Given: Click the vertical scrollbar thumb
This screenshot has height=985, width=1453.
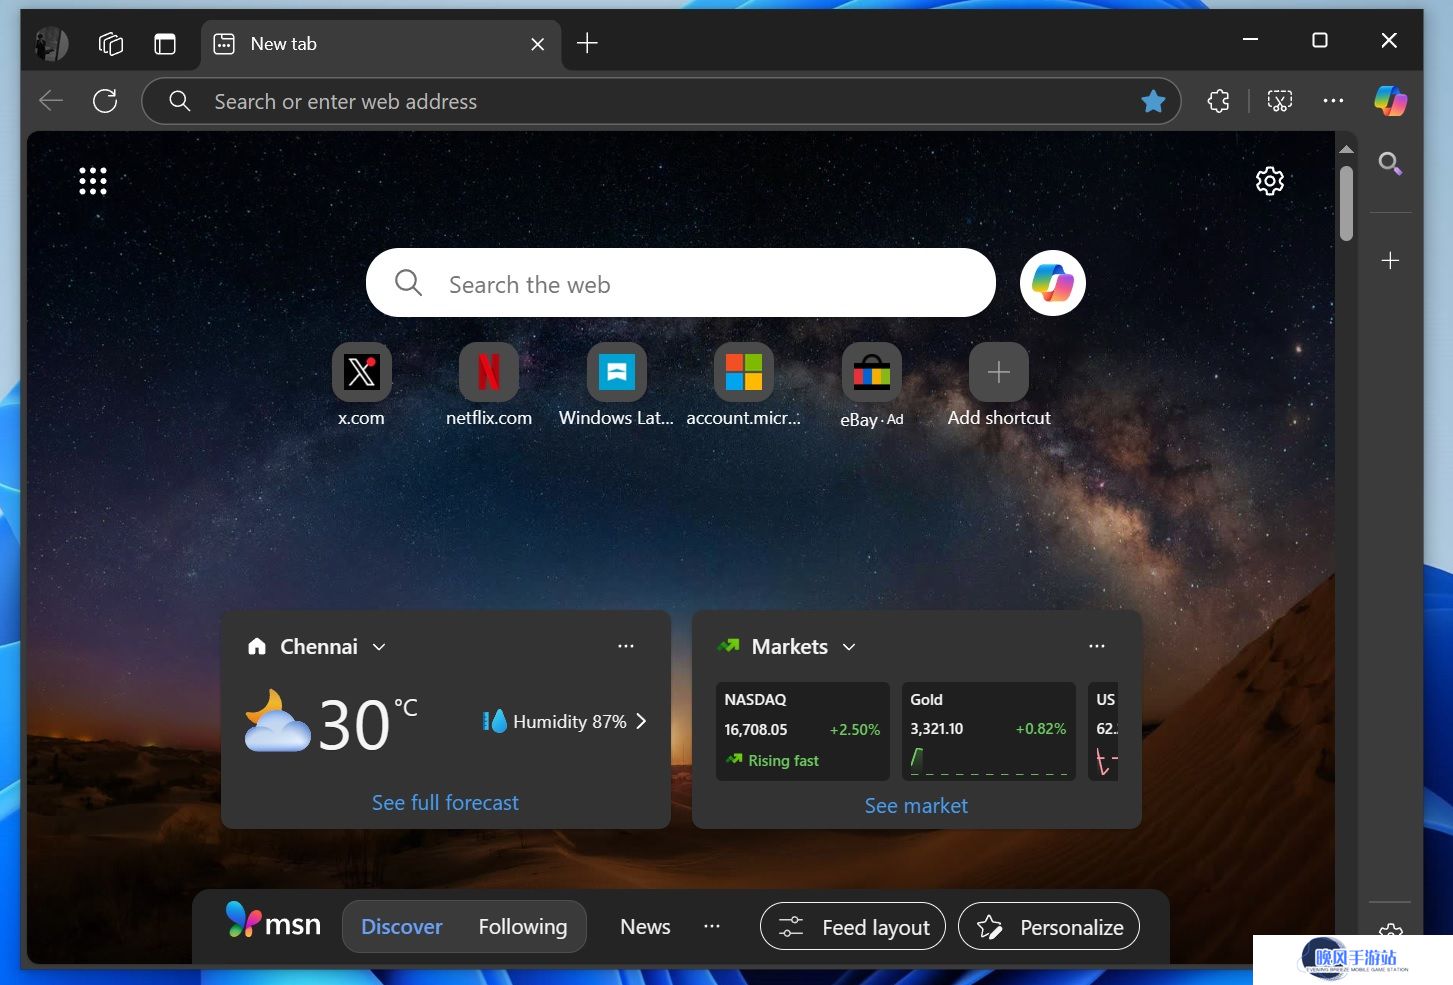Looking at the screenshot, I should (x=1346, y=203).
